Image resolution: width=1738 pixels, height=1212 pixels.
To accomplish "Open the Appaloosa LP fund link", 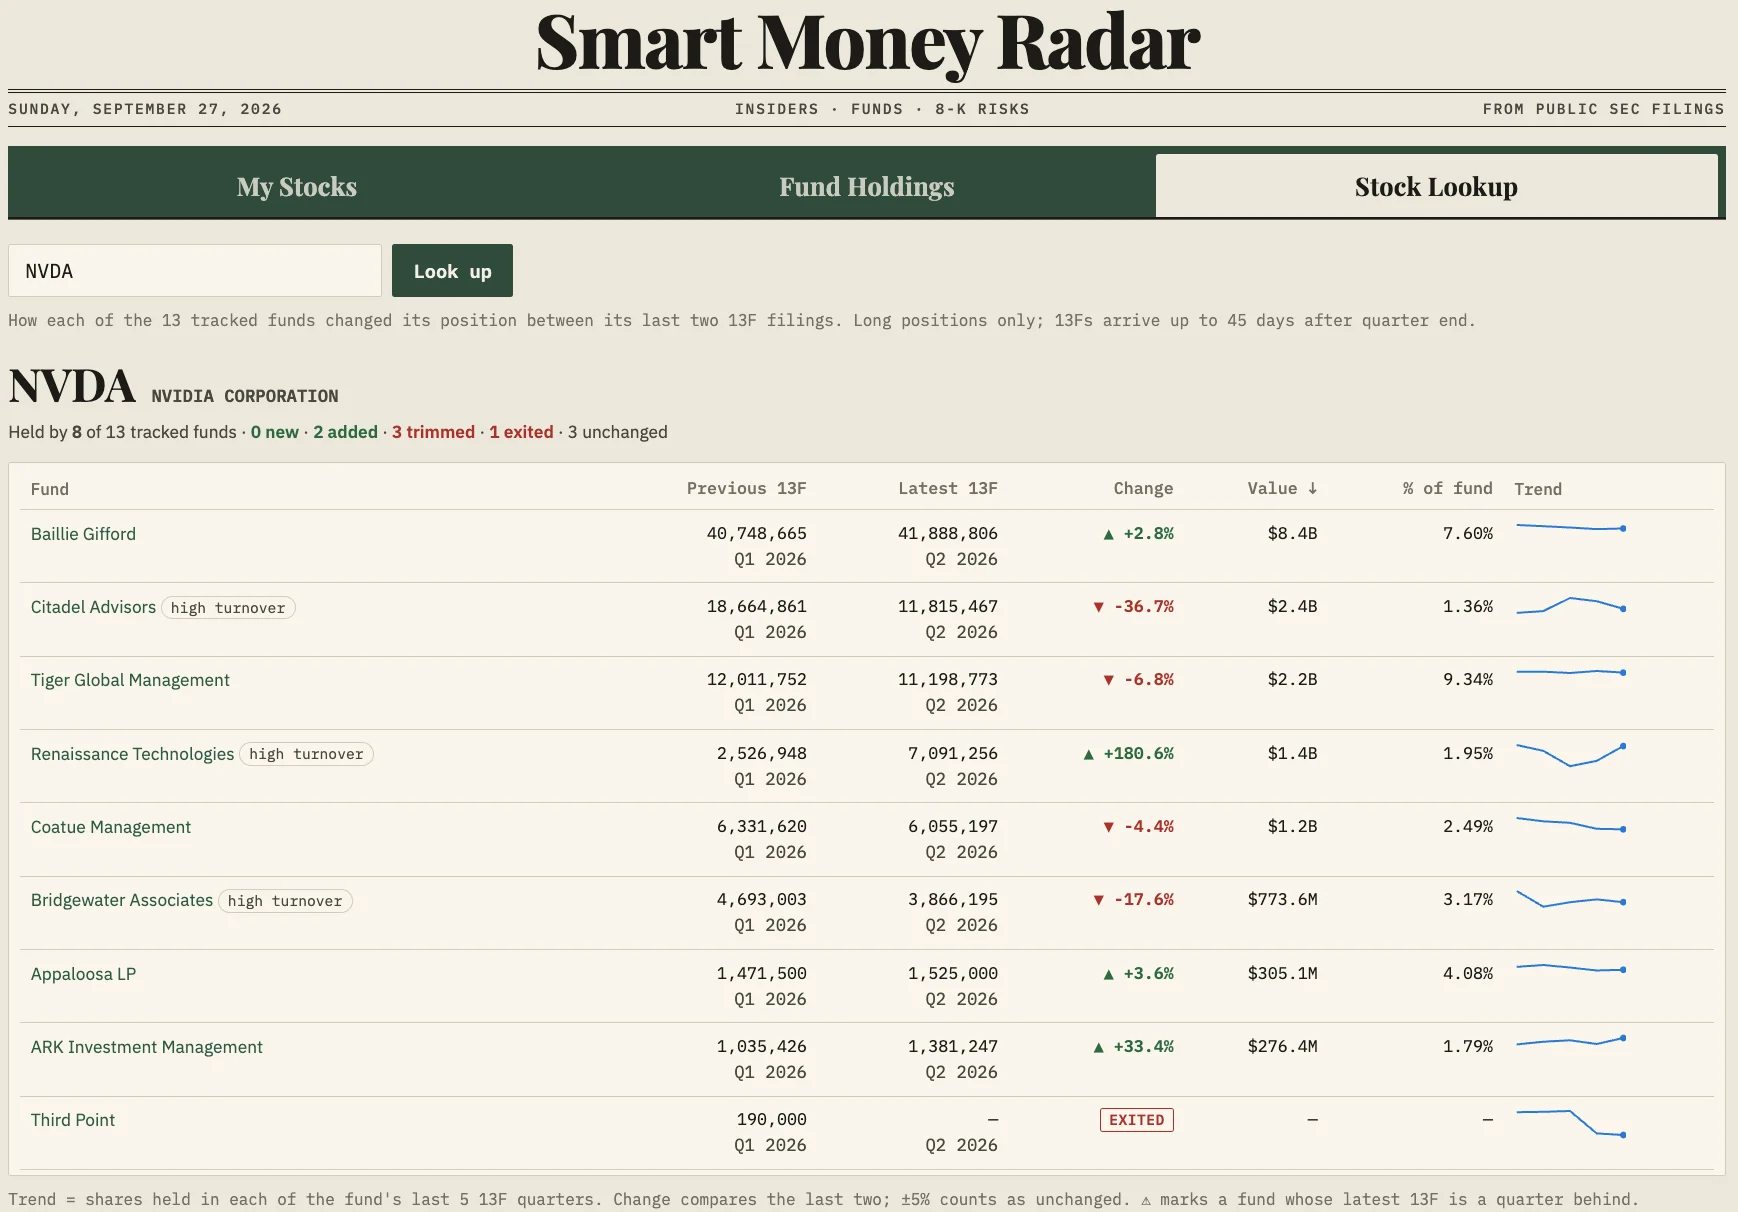I will click(x=83, y=974).
